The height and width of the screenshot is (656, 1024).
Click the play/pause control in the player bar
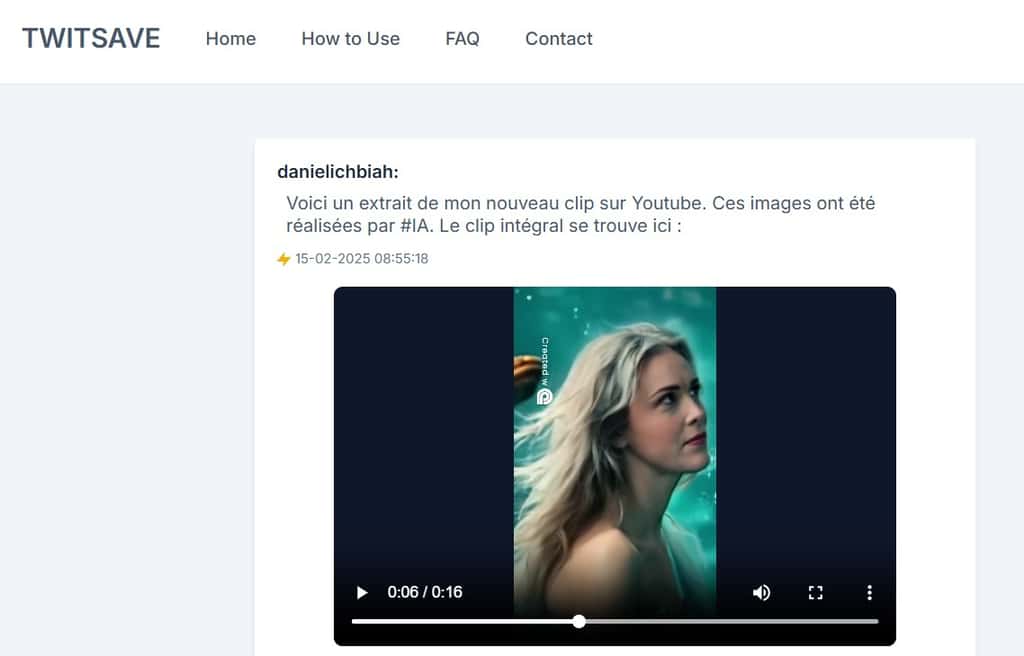click(361, 592)
